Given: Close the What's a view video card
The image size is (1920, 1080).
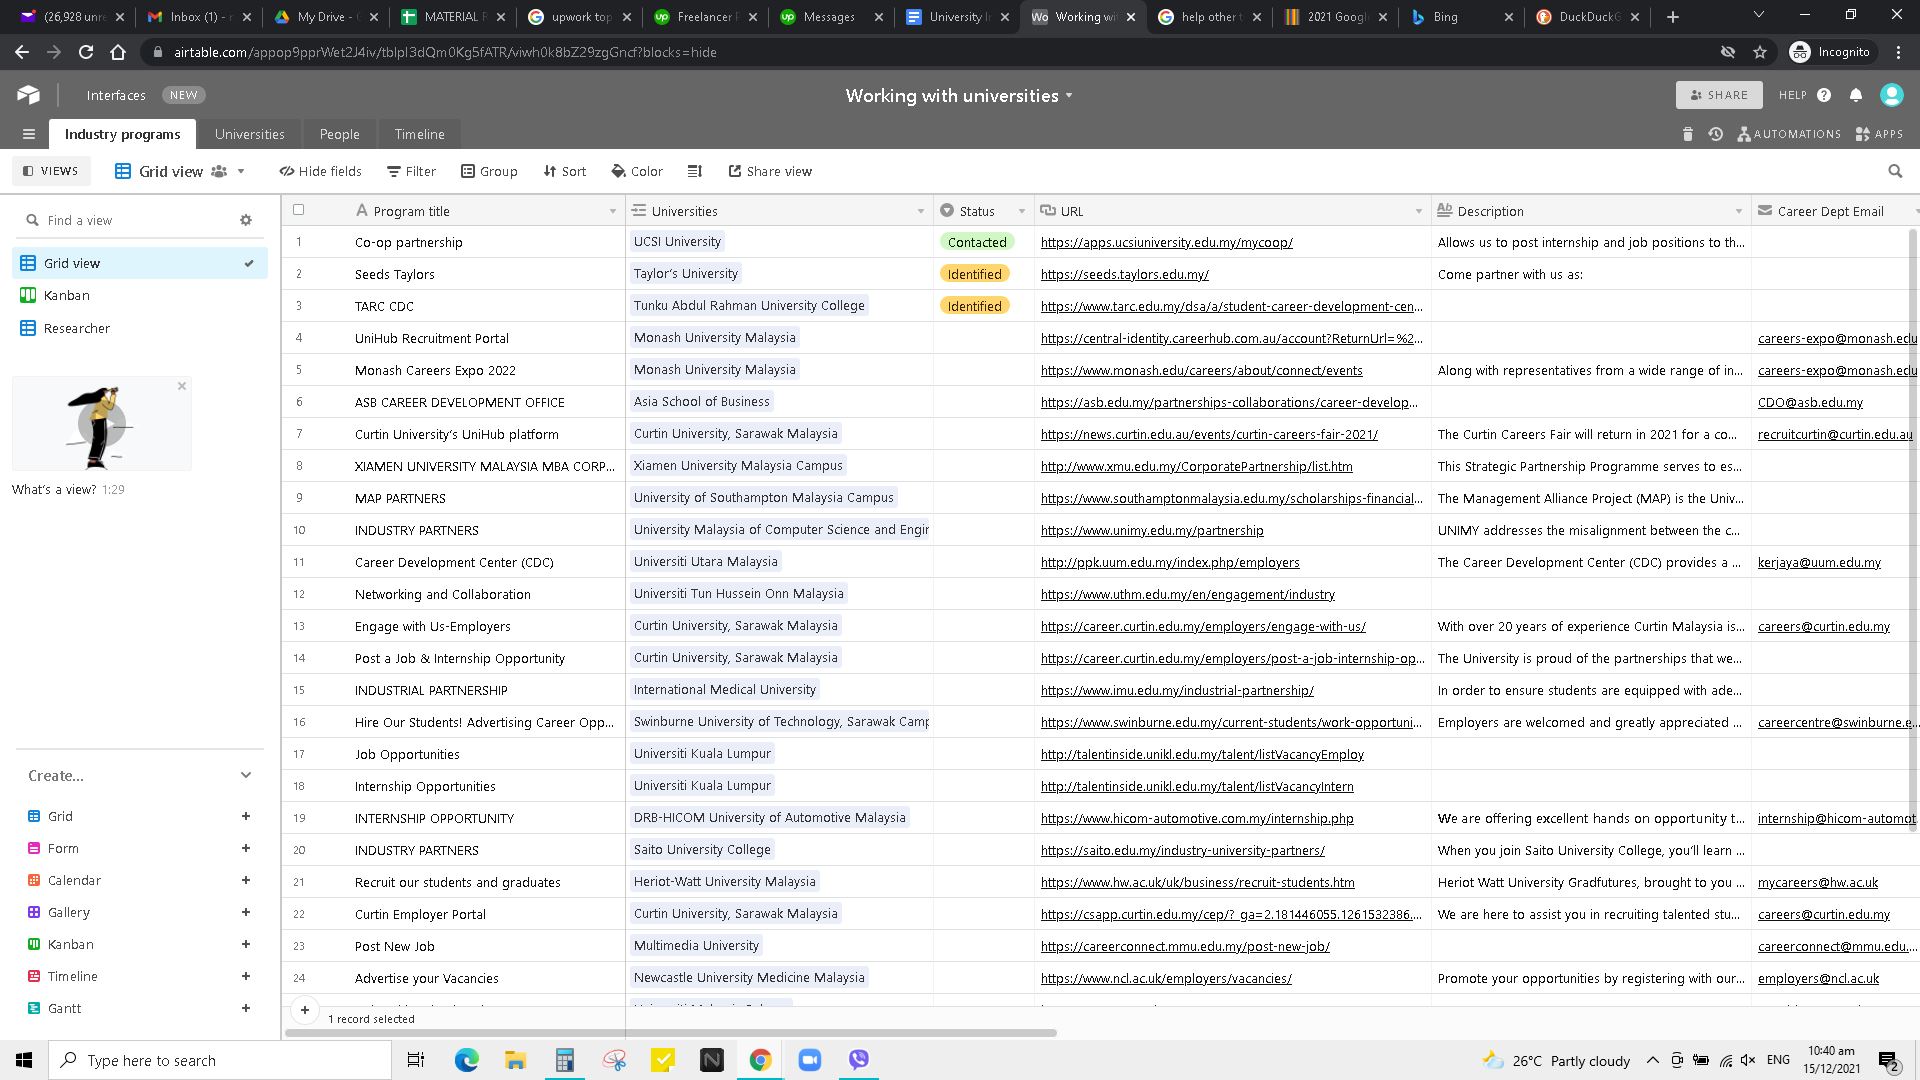Looking at the screenshot, I should click(x=182, y=386).
